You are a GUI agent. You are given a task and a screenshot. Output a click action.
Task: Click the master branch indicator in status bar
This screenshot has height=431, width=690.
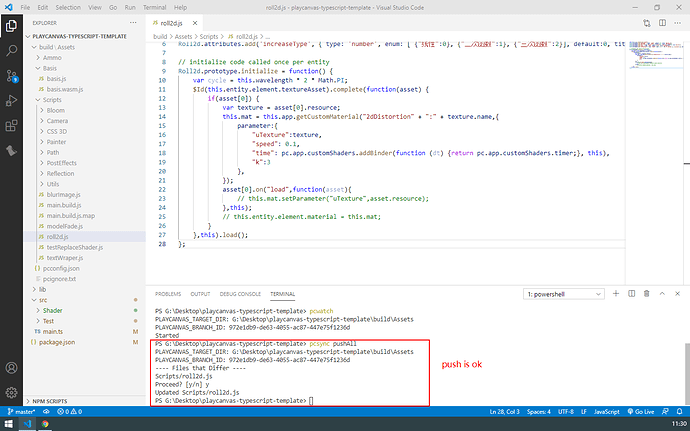click(x=21, y=412)
